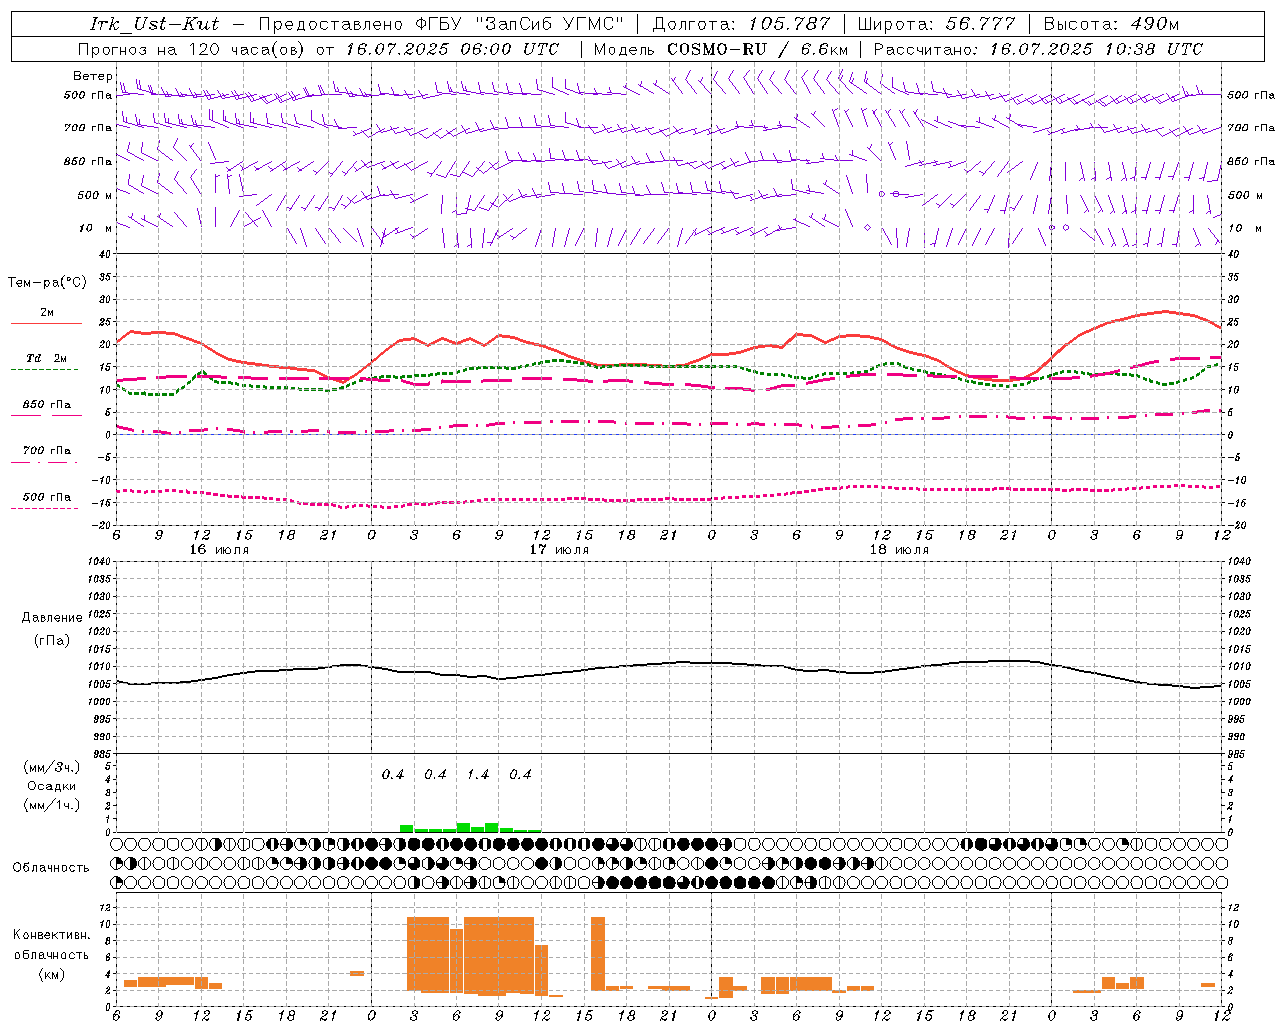Click the Давление pressure panel title
Image resolution: width=1280 pixels, height=1024 pixels.
click(x=52, y=618)
